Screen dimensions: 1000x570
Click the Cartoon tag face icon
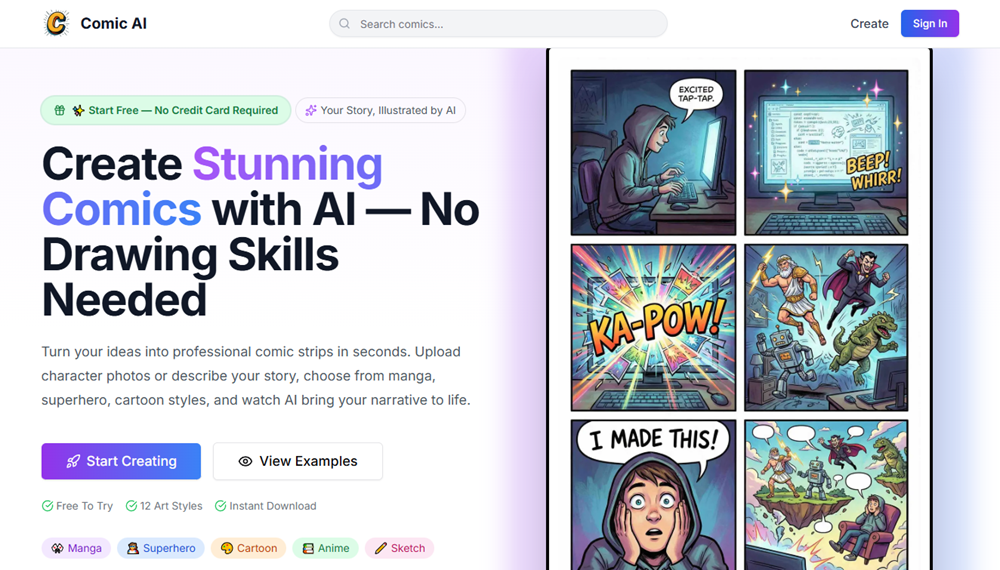tap(227, 548)
